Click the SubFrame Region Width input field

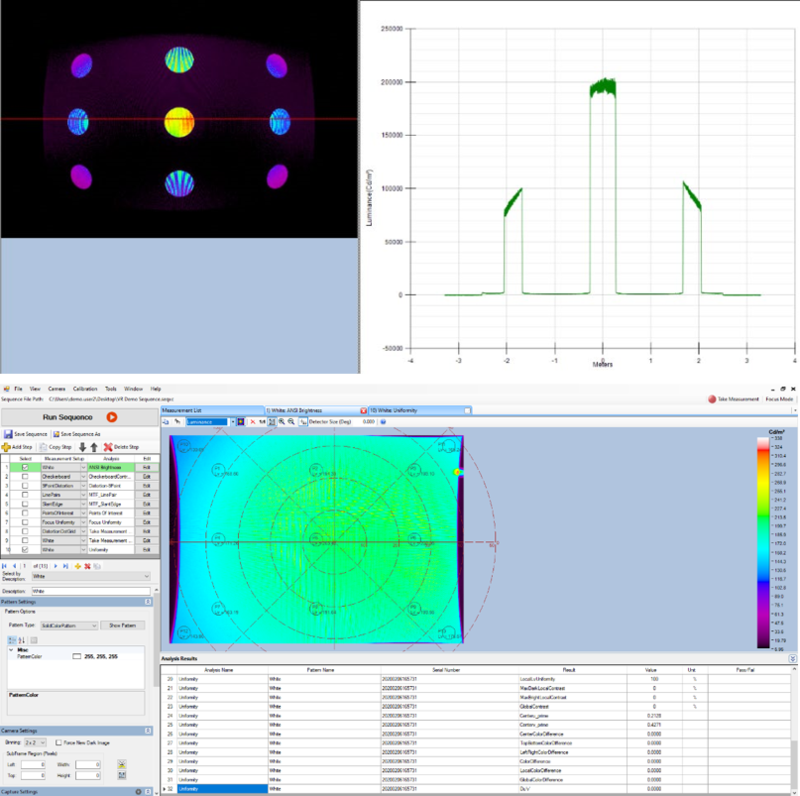pyautogui.click(x=88, y=764)
